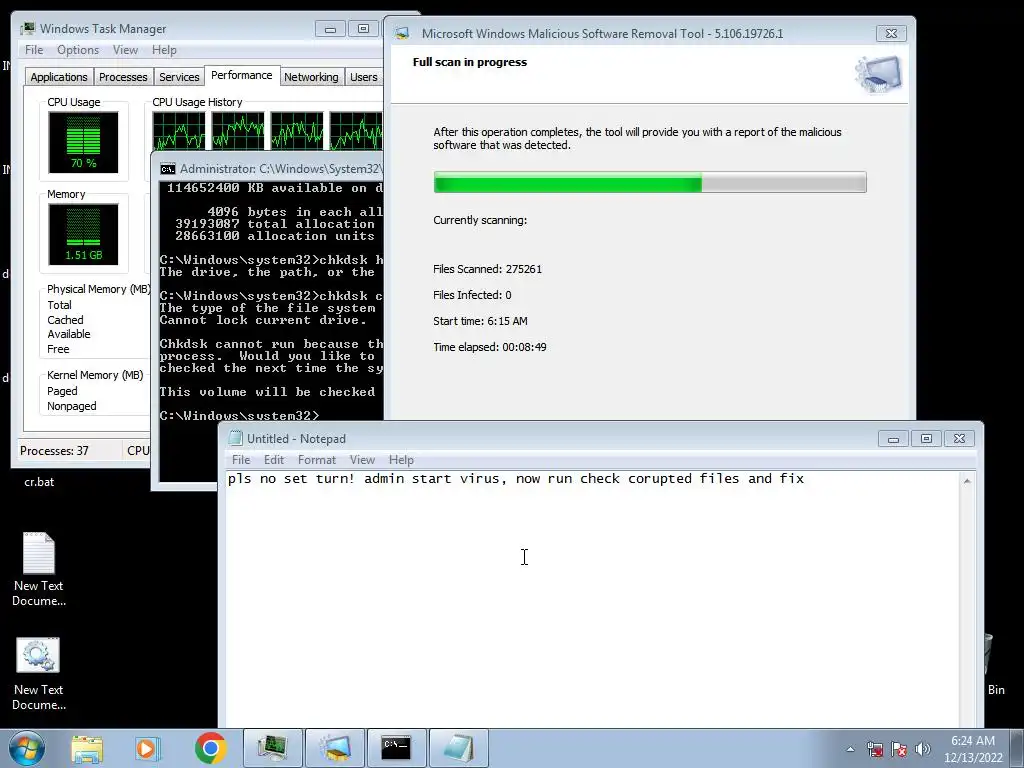Click 'Files Infected: 0' text
Image resolution: width=1024 pixels, height=768 pixels.
(x=472, y=295)
